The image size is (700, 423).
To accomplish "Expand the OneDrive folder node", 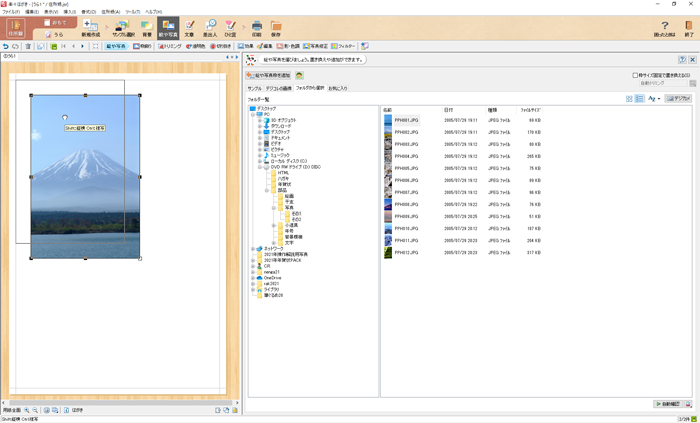I will [253, 277].
